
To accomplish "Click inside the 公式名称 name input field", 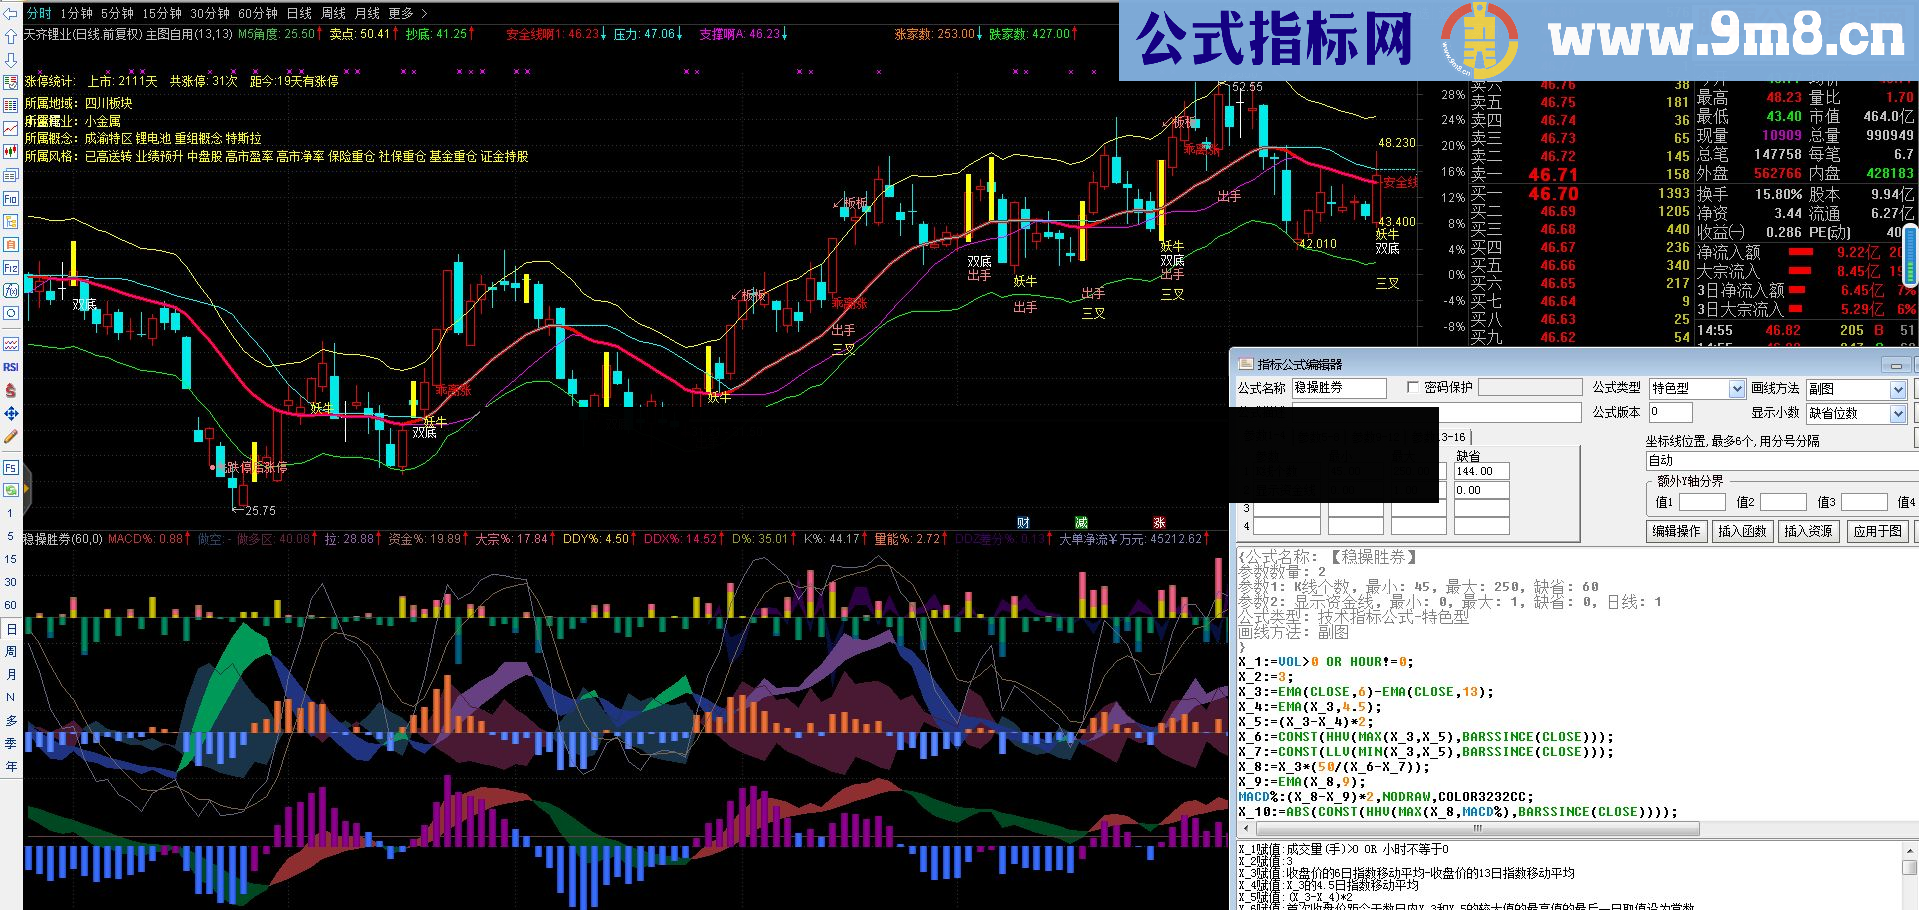I will click(1338, 388).
